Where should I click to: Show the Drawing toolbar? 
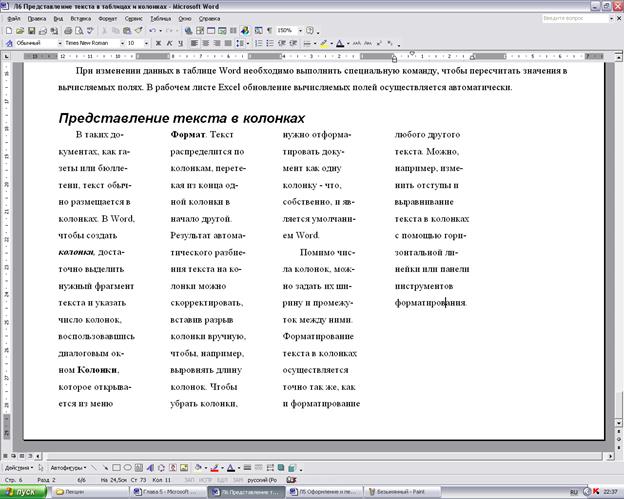245,30
